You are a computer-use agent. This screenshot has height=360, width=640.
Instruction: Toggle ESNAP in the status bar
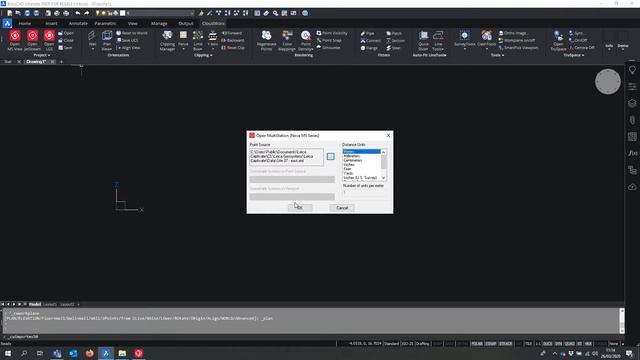(x=491, y=344)
